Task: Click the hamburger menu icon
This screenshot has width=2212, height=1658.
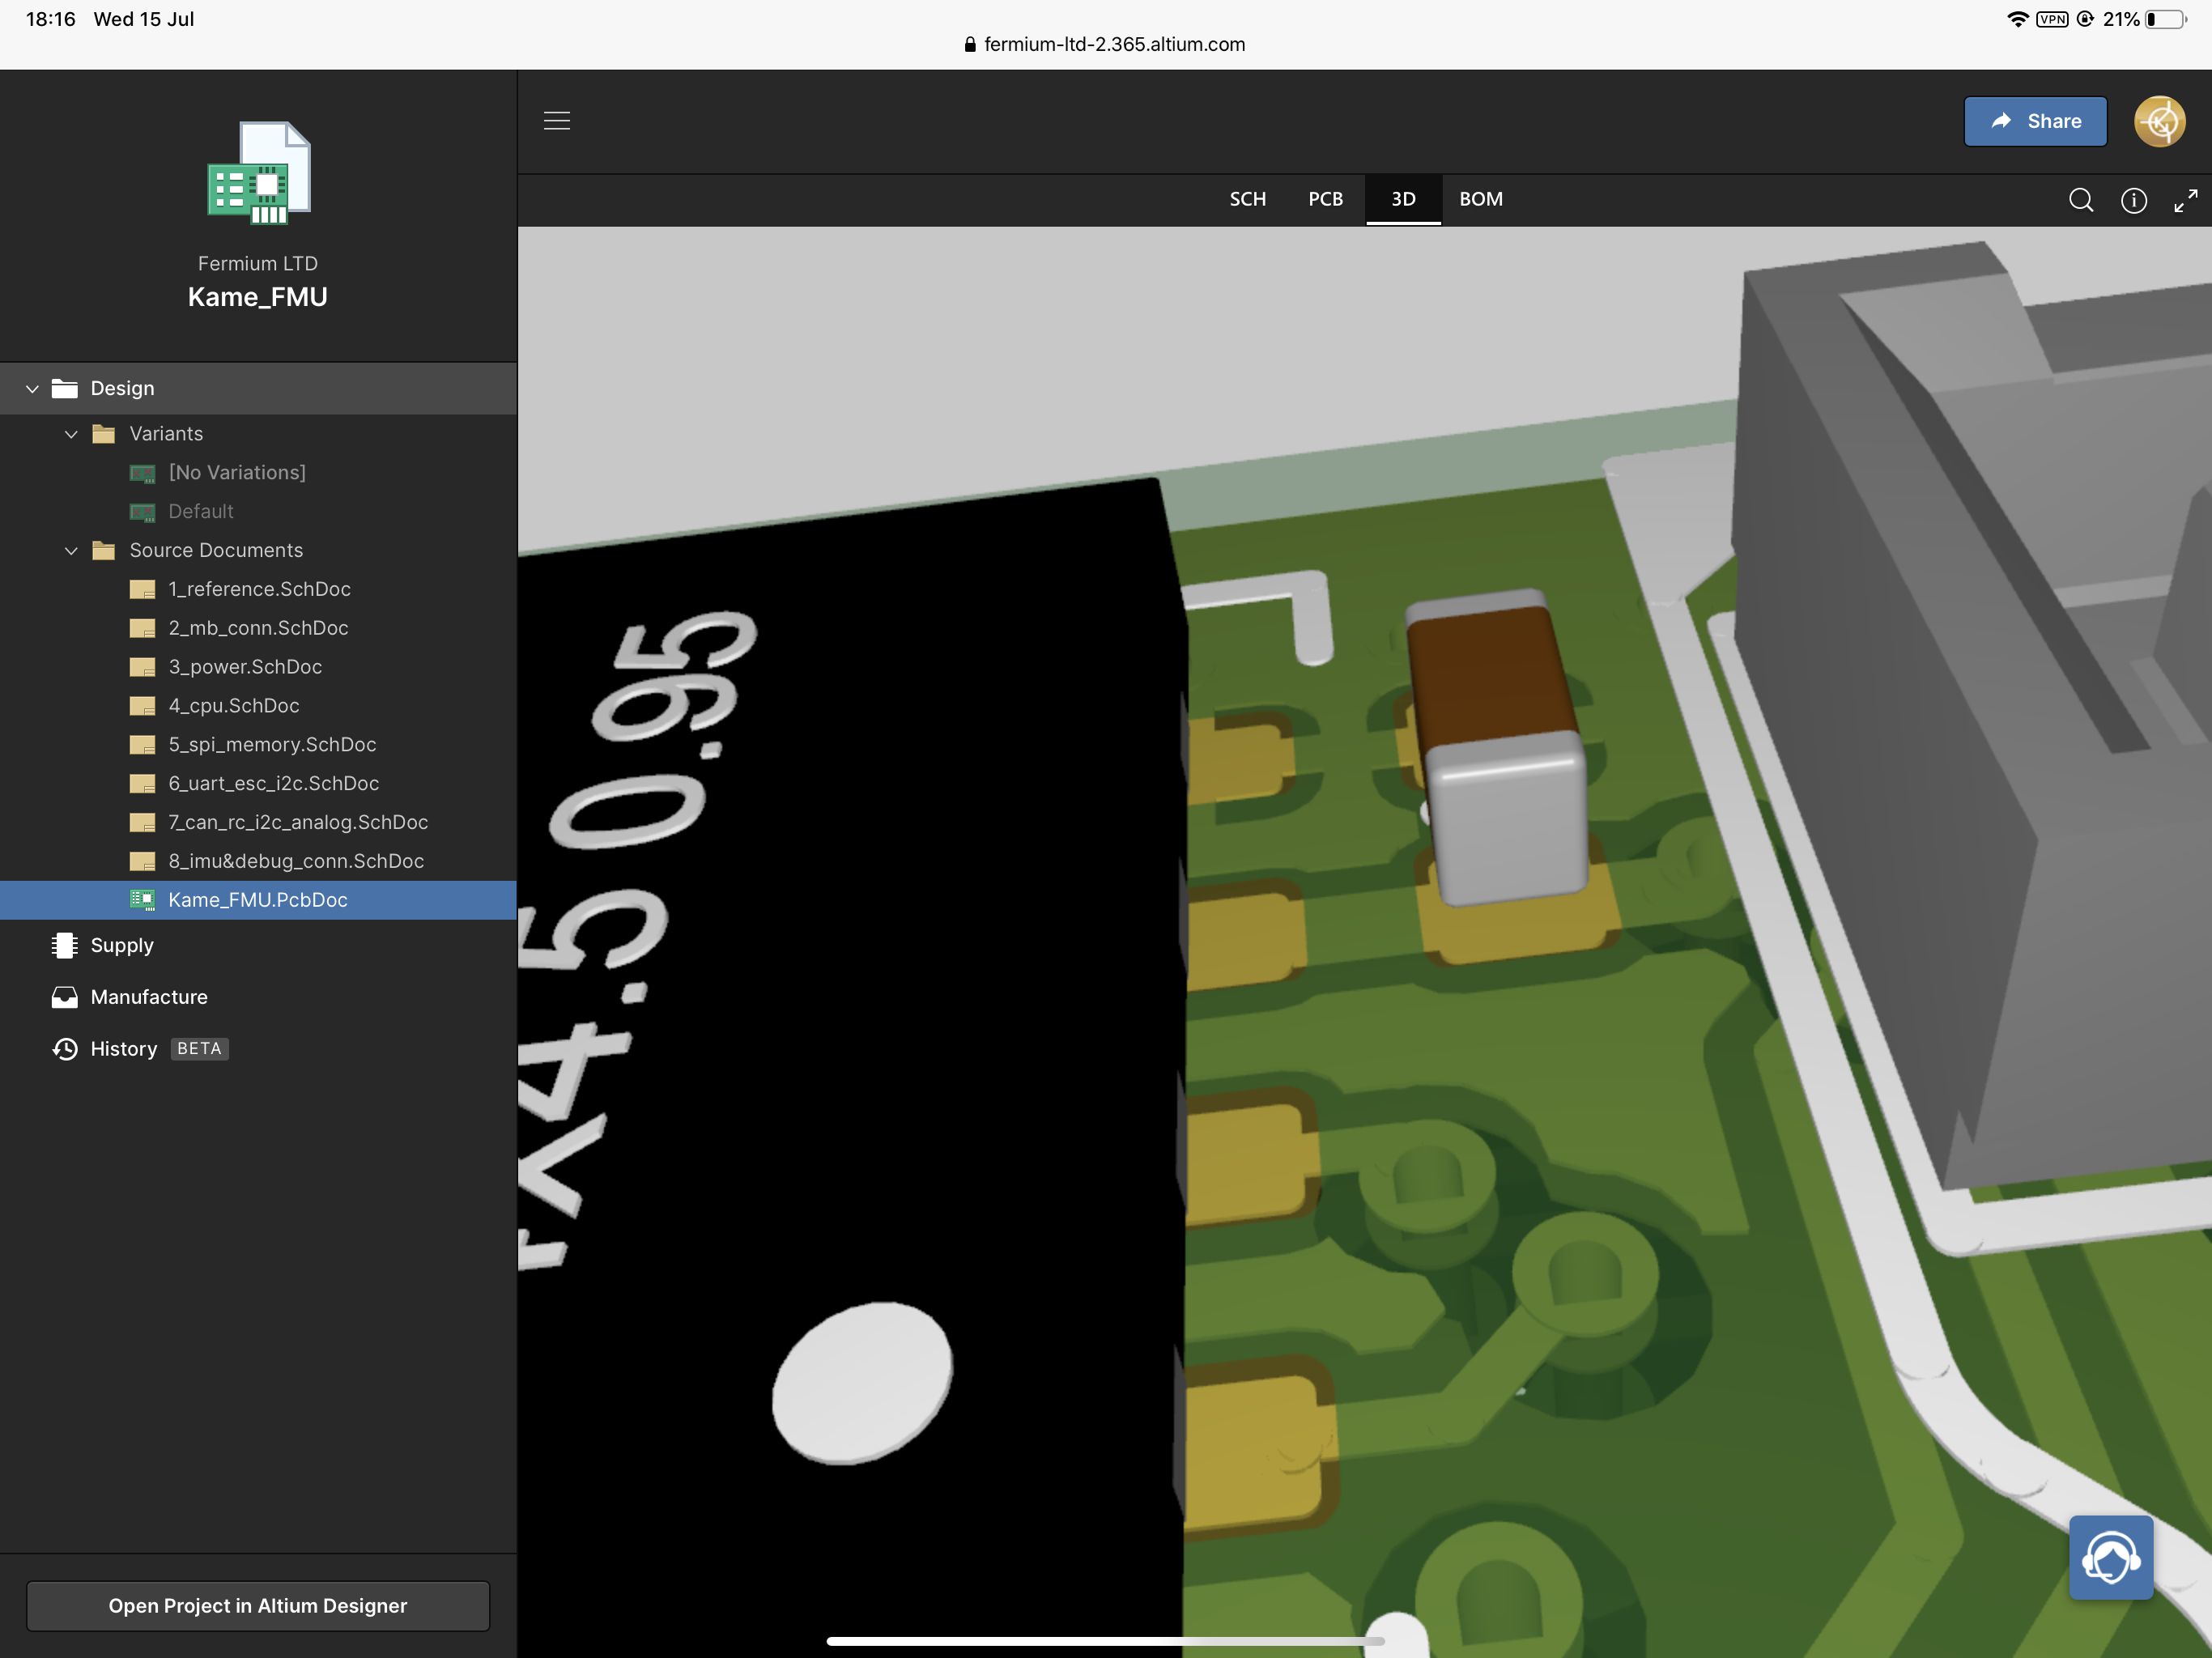Action: point(557,120)
